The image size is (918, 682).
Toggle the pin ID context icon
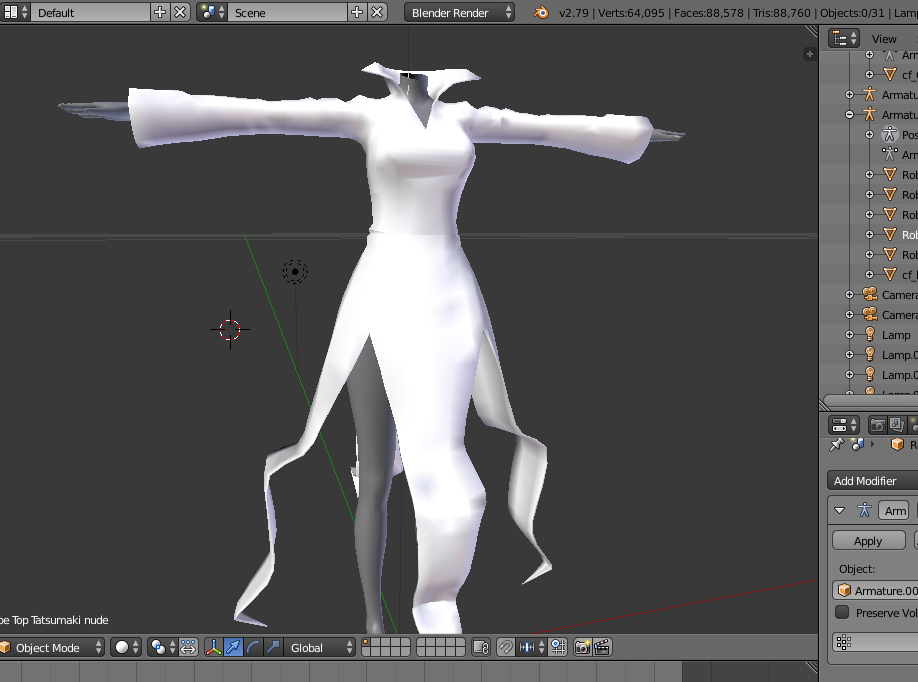click(837, 445)
